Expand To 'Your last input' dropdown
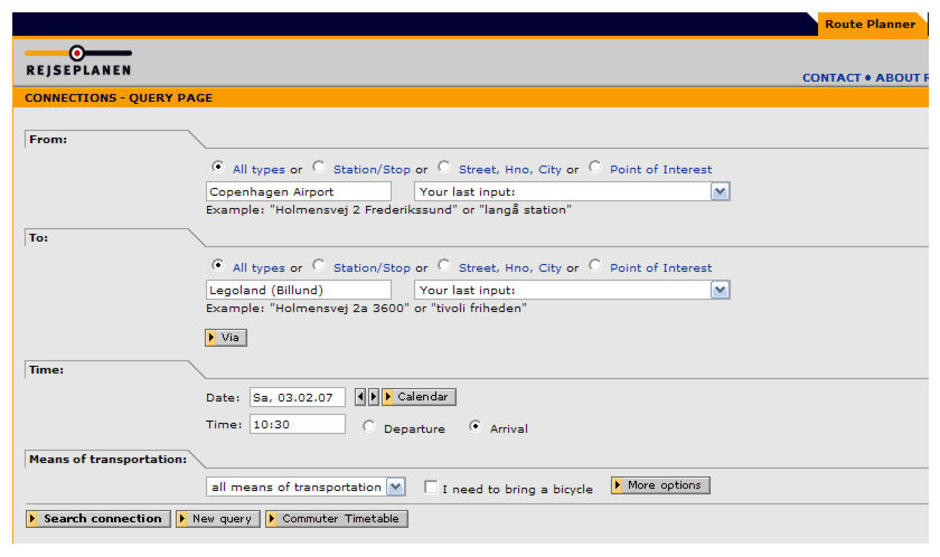940x557 pixels. [x=720, y=290]
